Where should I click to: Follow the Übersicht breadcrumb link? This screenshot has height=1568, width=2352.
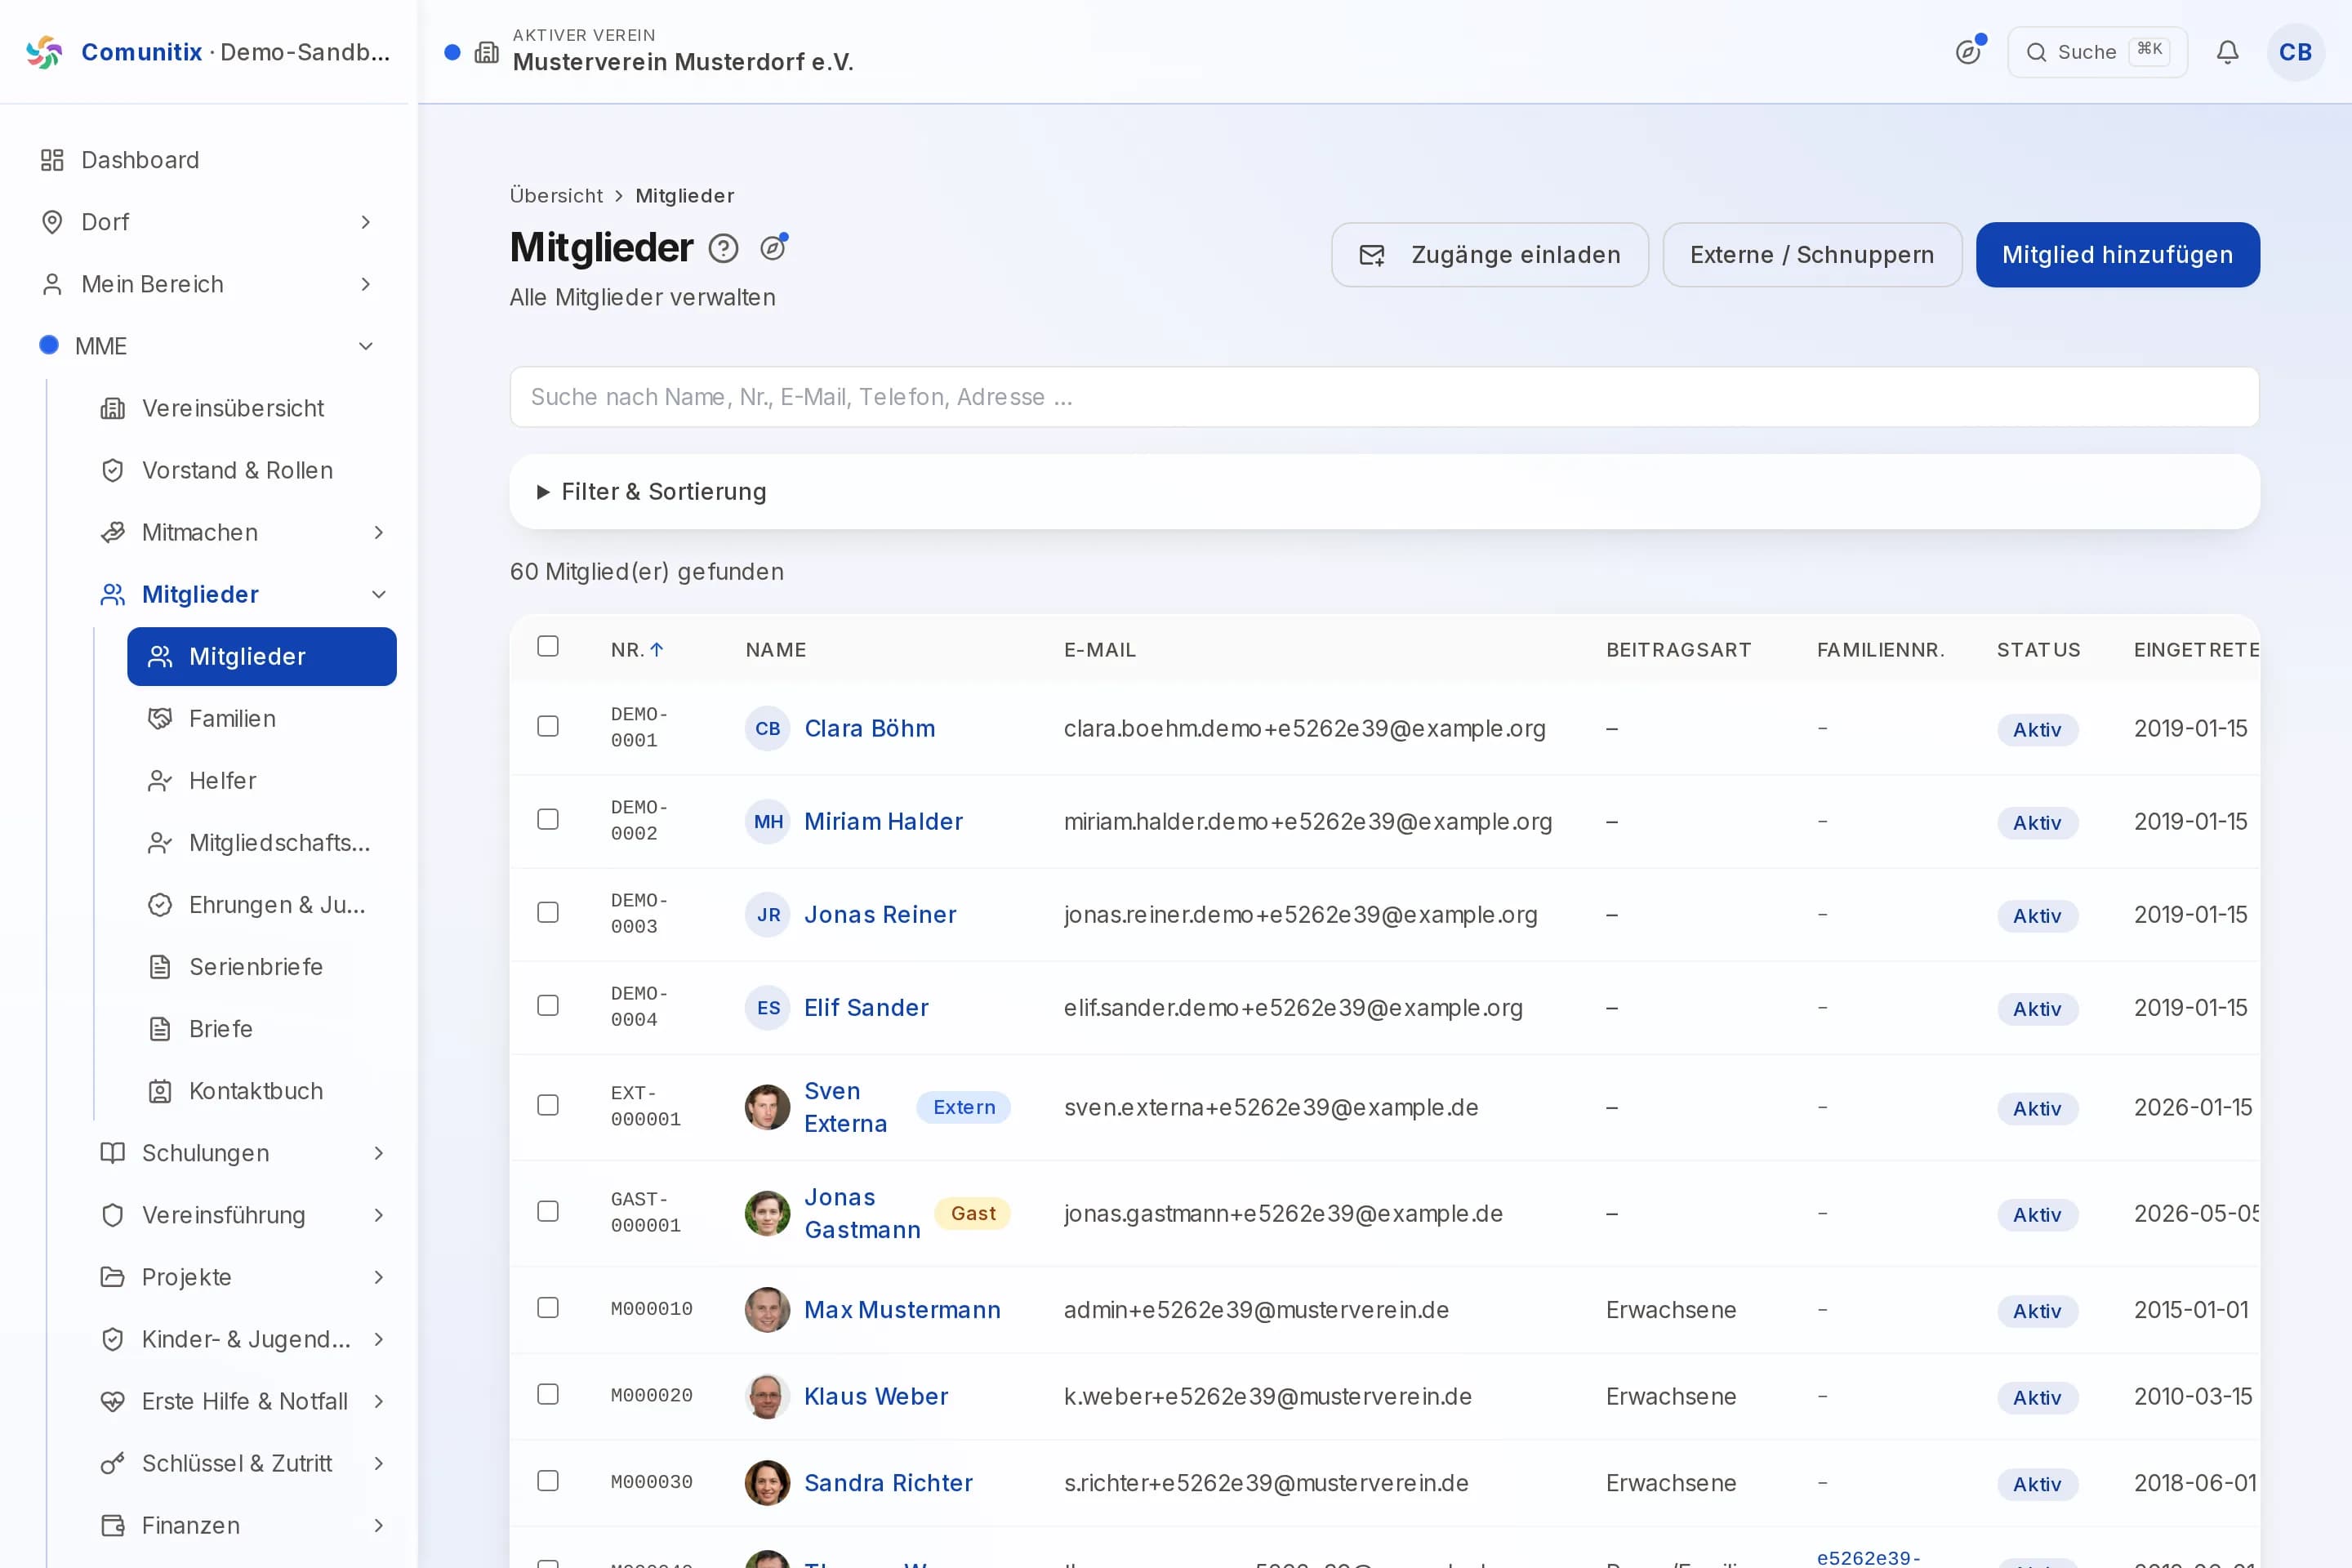click(x=556, y=195)
